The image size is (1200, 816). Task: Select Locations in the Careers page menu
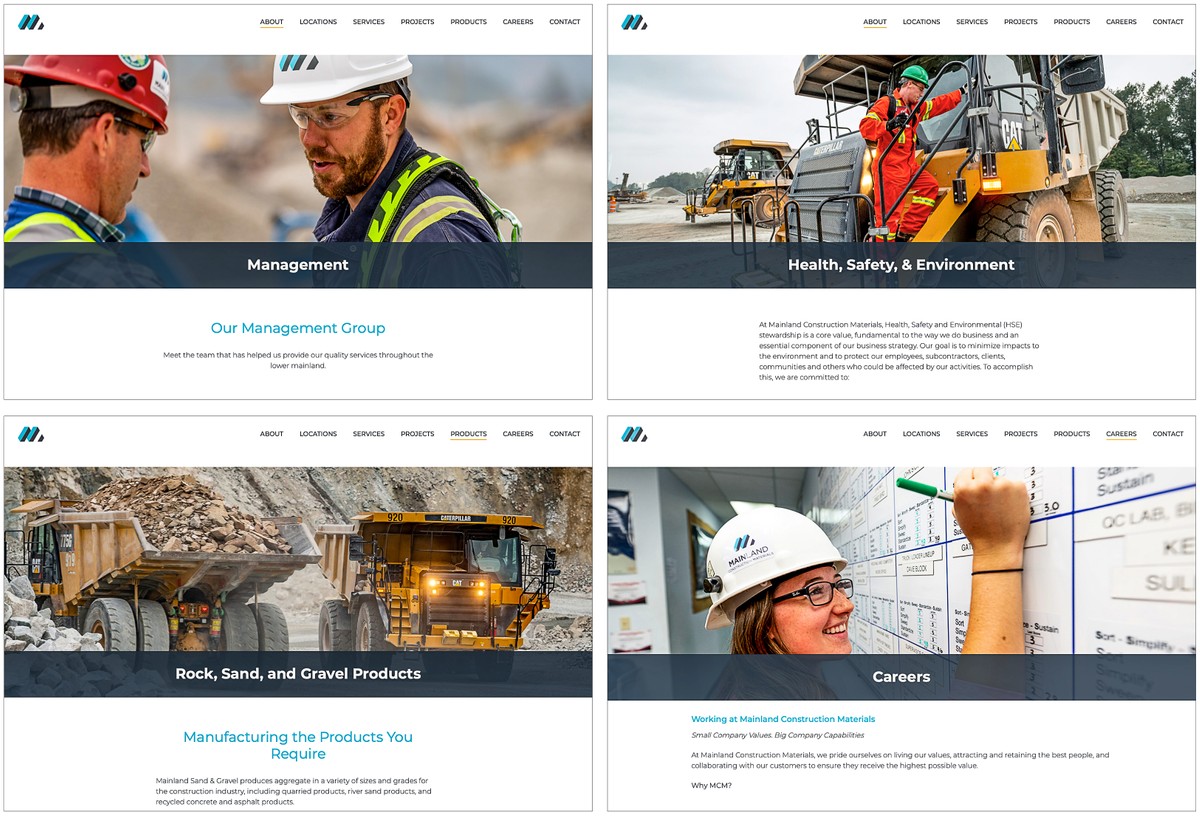click(x=921, y=434)
